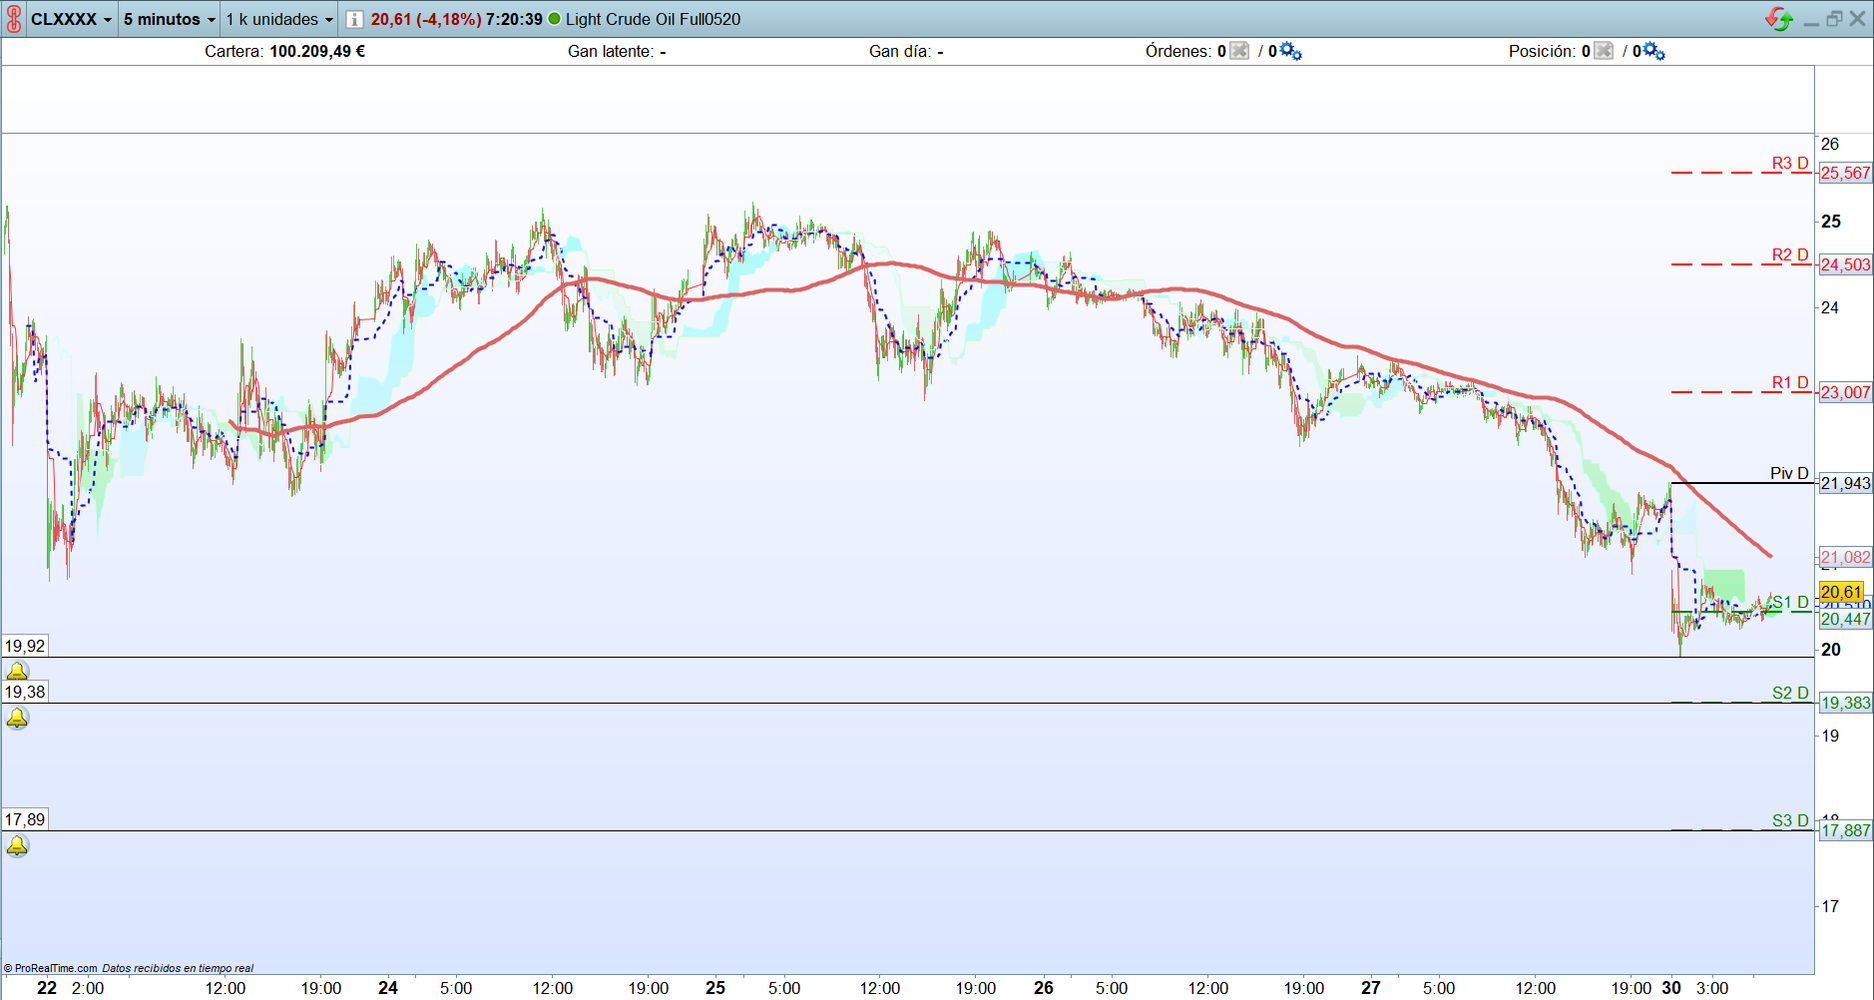Click the 24,503 price tag

pos(1845,265)
